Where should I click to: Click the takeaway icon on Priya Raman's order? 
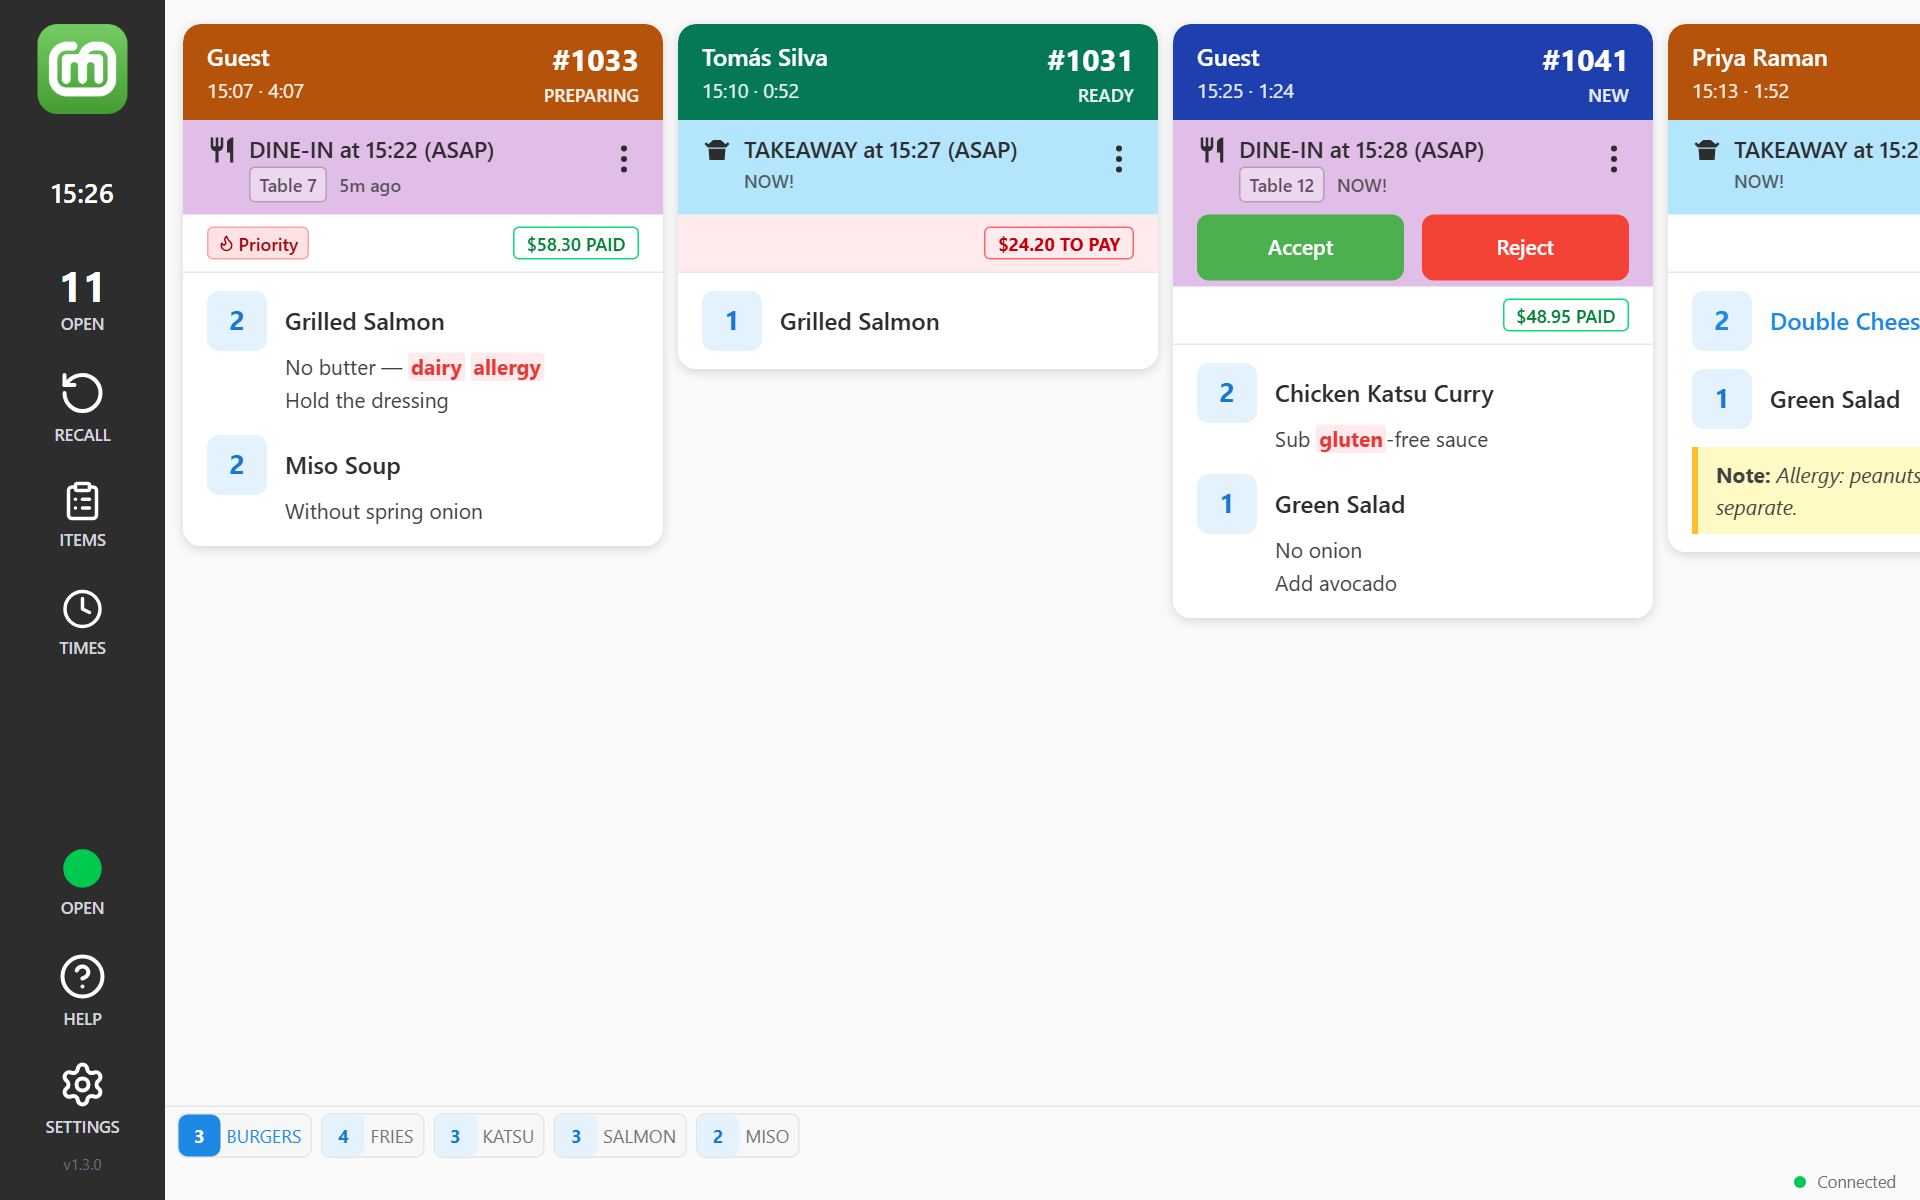tap(1707, 150)
